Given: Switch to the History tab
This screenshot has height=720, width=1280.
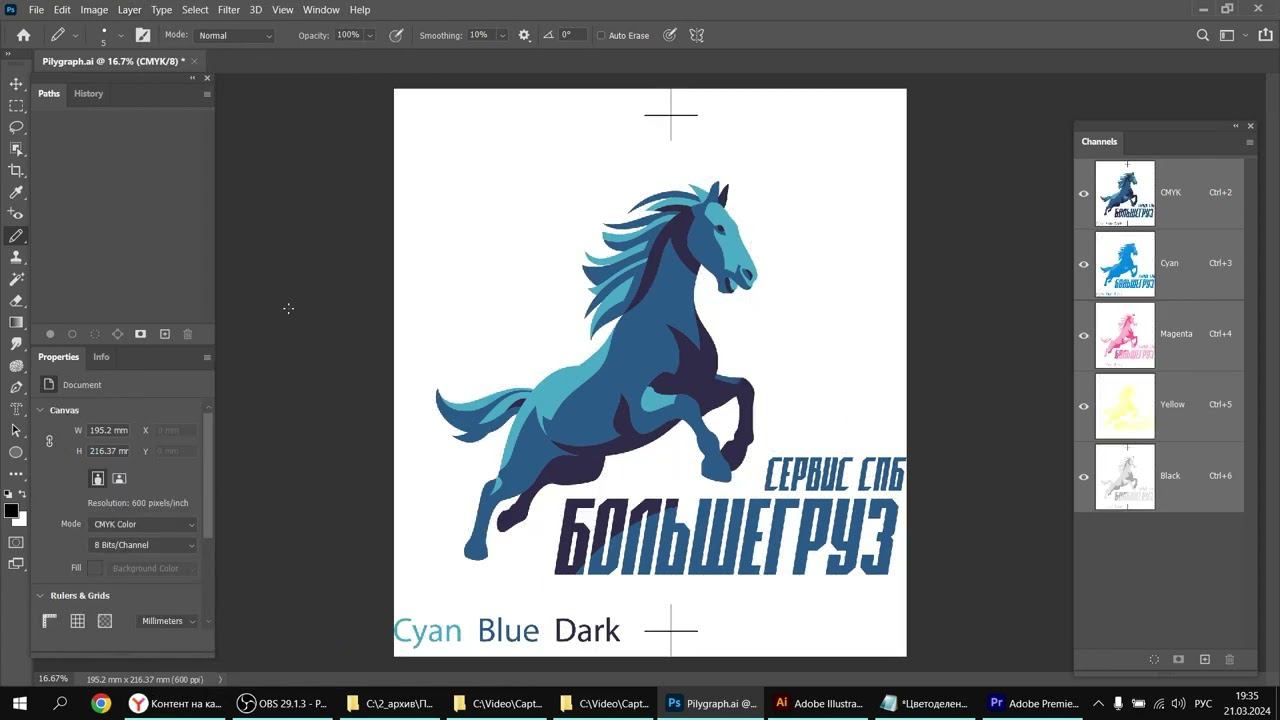Looking at the screenshot, I should (x=88, y=94).
